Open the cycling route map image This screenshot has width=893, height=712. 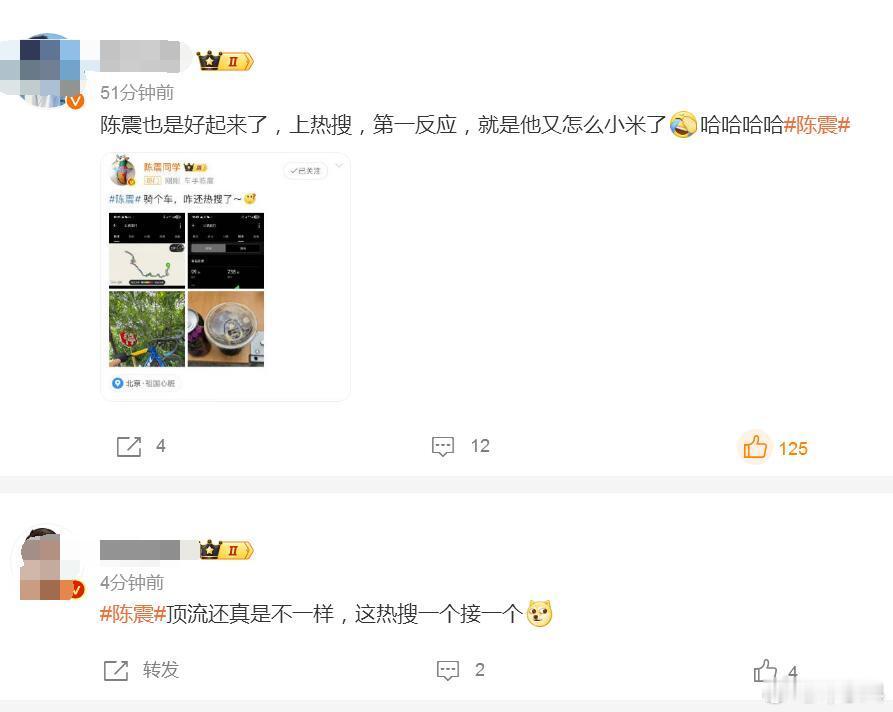pos(147,251)
